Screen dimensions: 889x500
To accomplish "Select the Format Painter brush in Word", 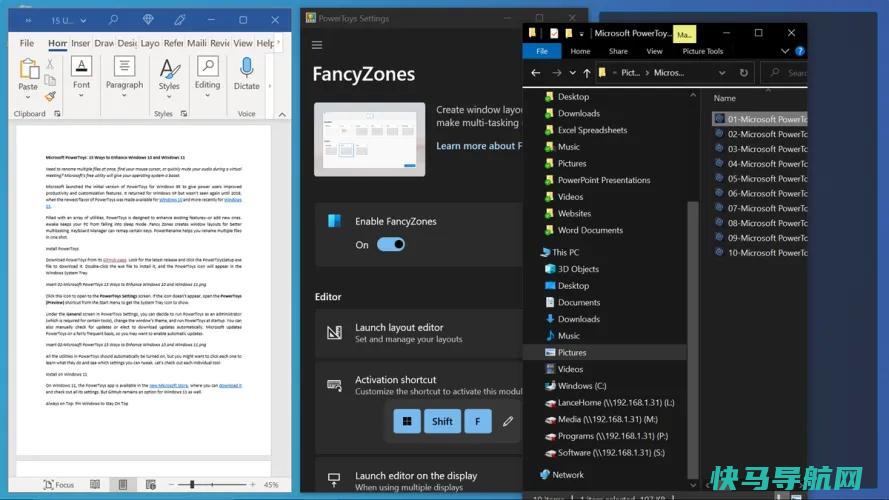I will click(50, 96).
